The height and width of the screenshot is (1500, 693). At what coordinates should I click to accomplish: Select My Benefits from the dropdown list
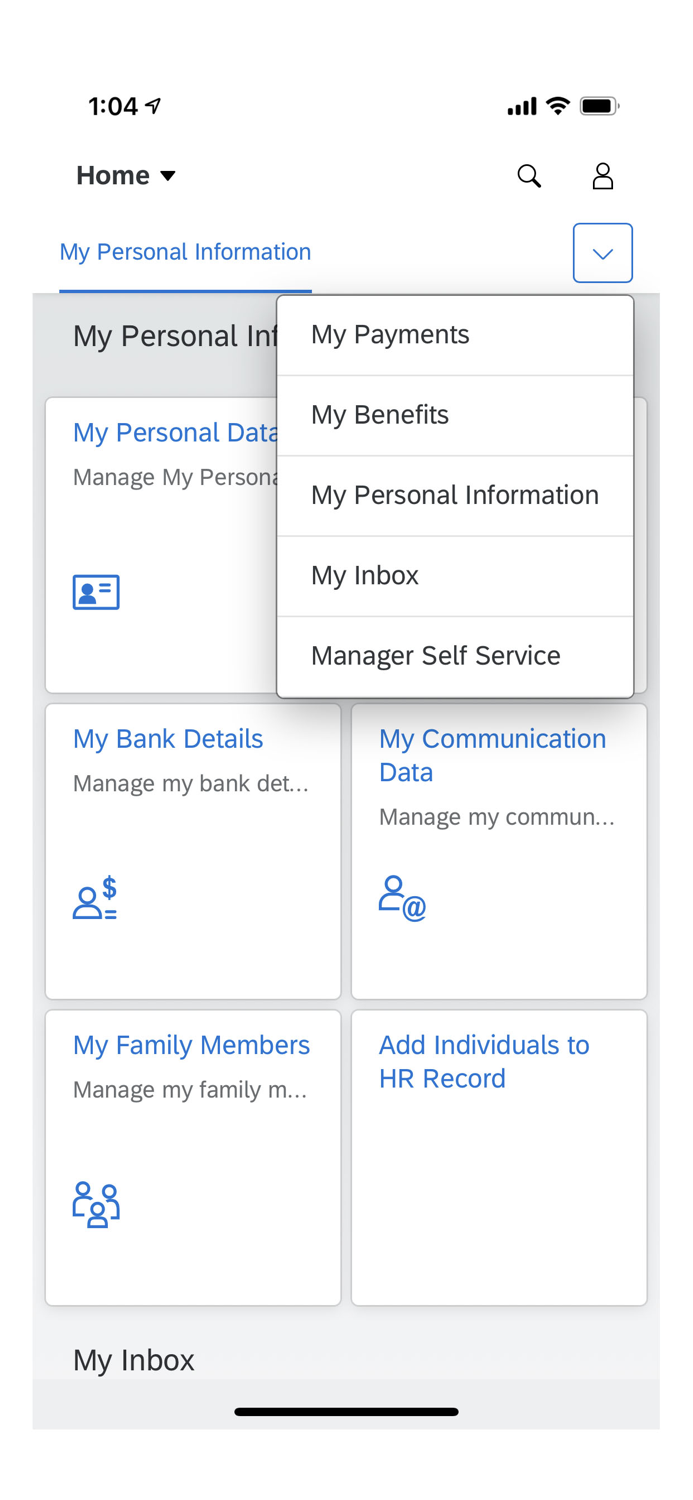pyautogui.click(x=380, y=414)
